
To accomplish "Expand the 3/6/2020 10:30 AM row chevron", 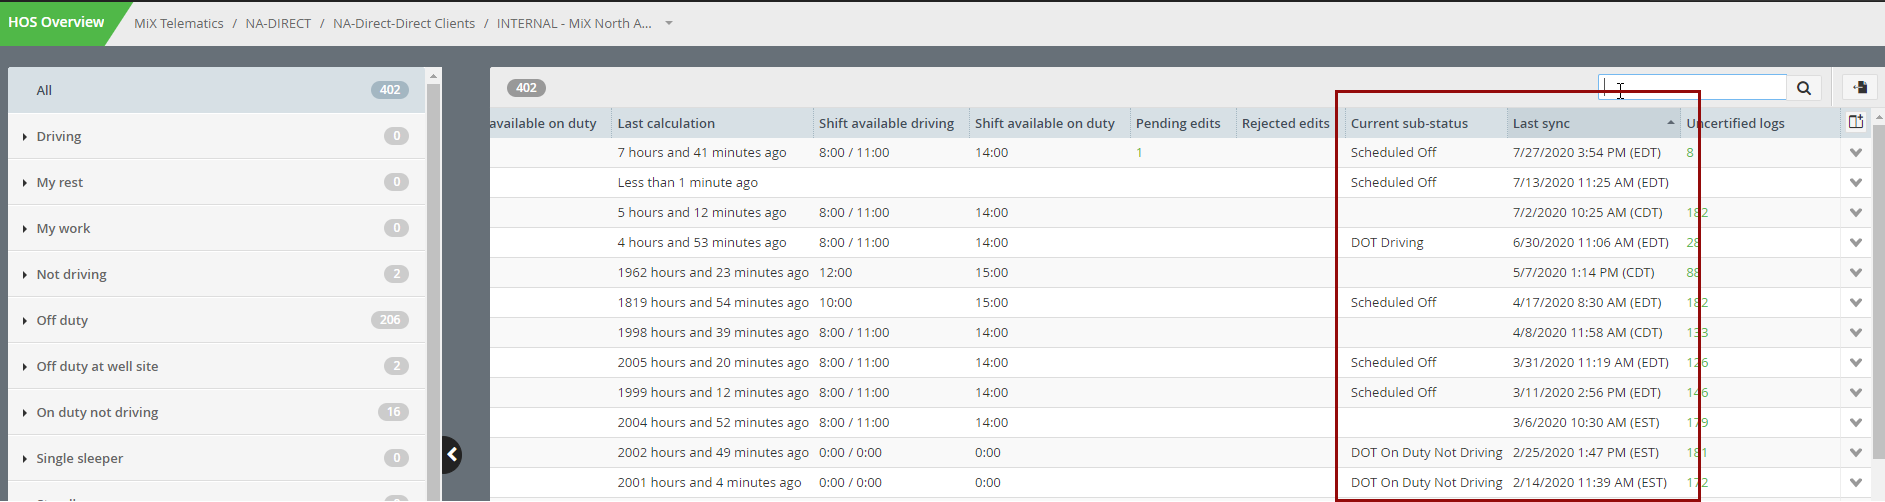I will (1856, 423).
